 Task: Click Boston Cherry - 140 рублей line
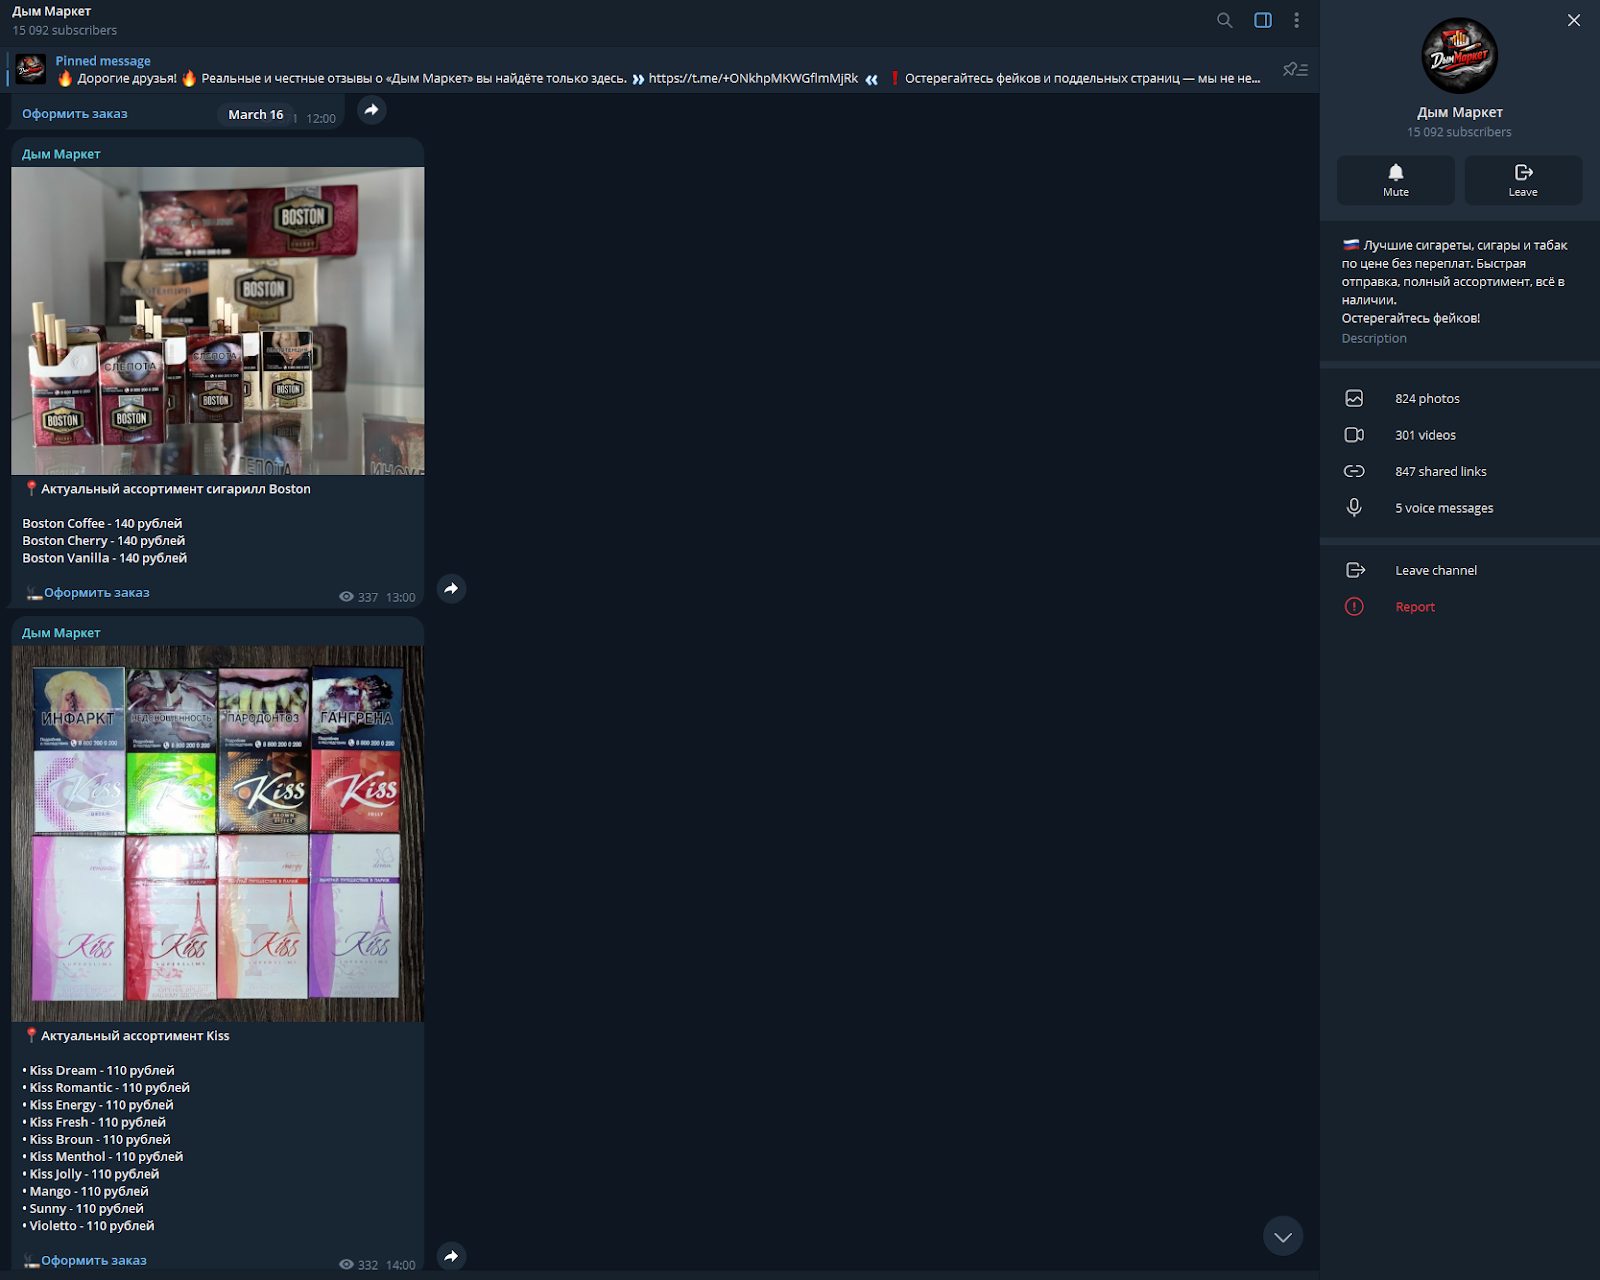(103, 540)
